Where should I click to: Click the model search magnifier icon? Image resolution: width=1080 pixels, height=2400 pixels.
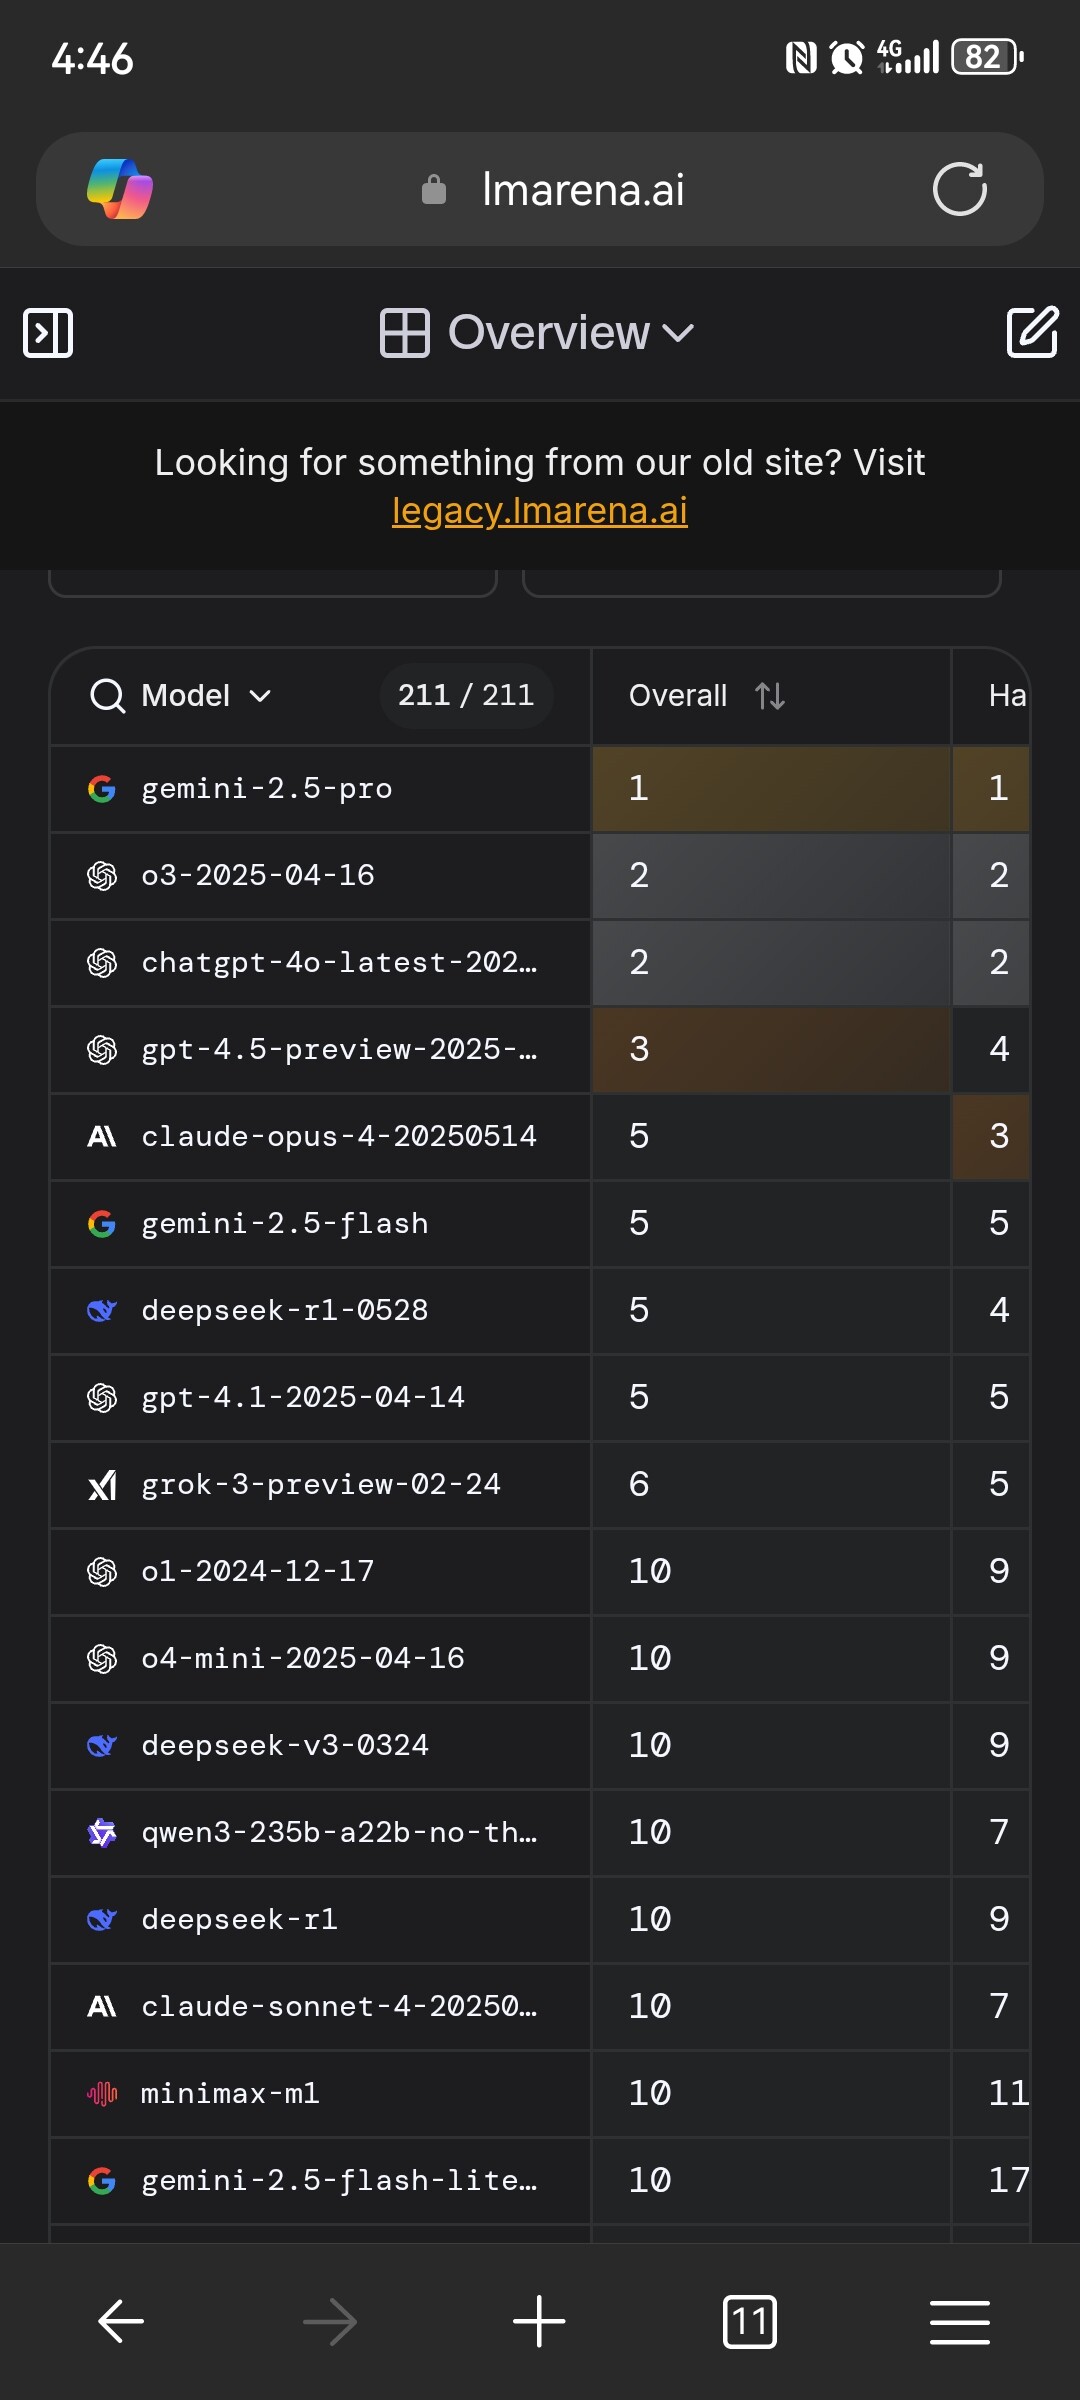point(107,696)
